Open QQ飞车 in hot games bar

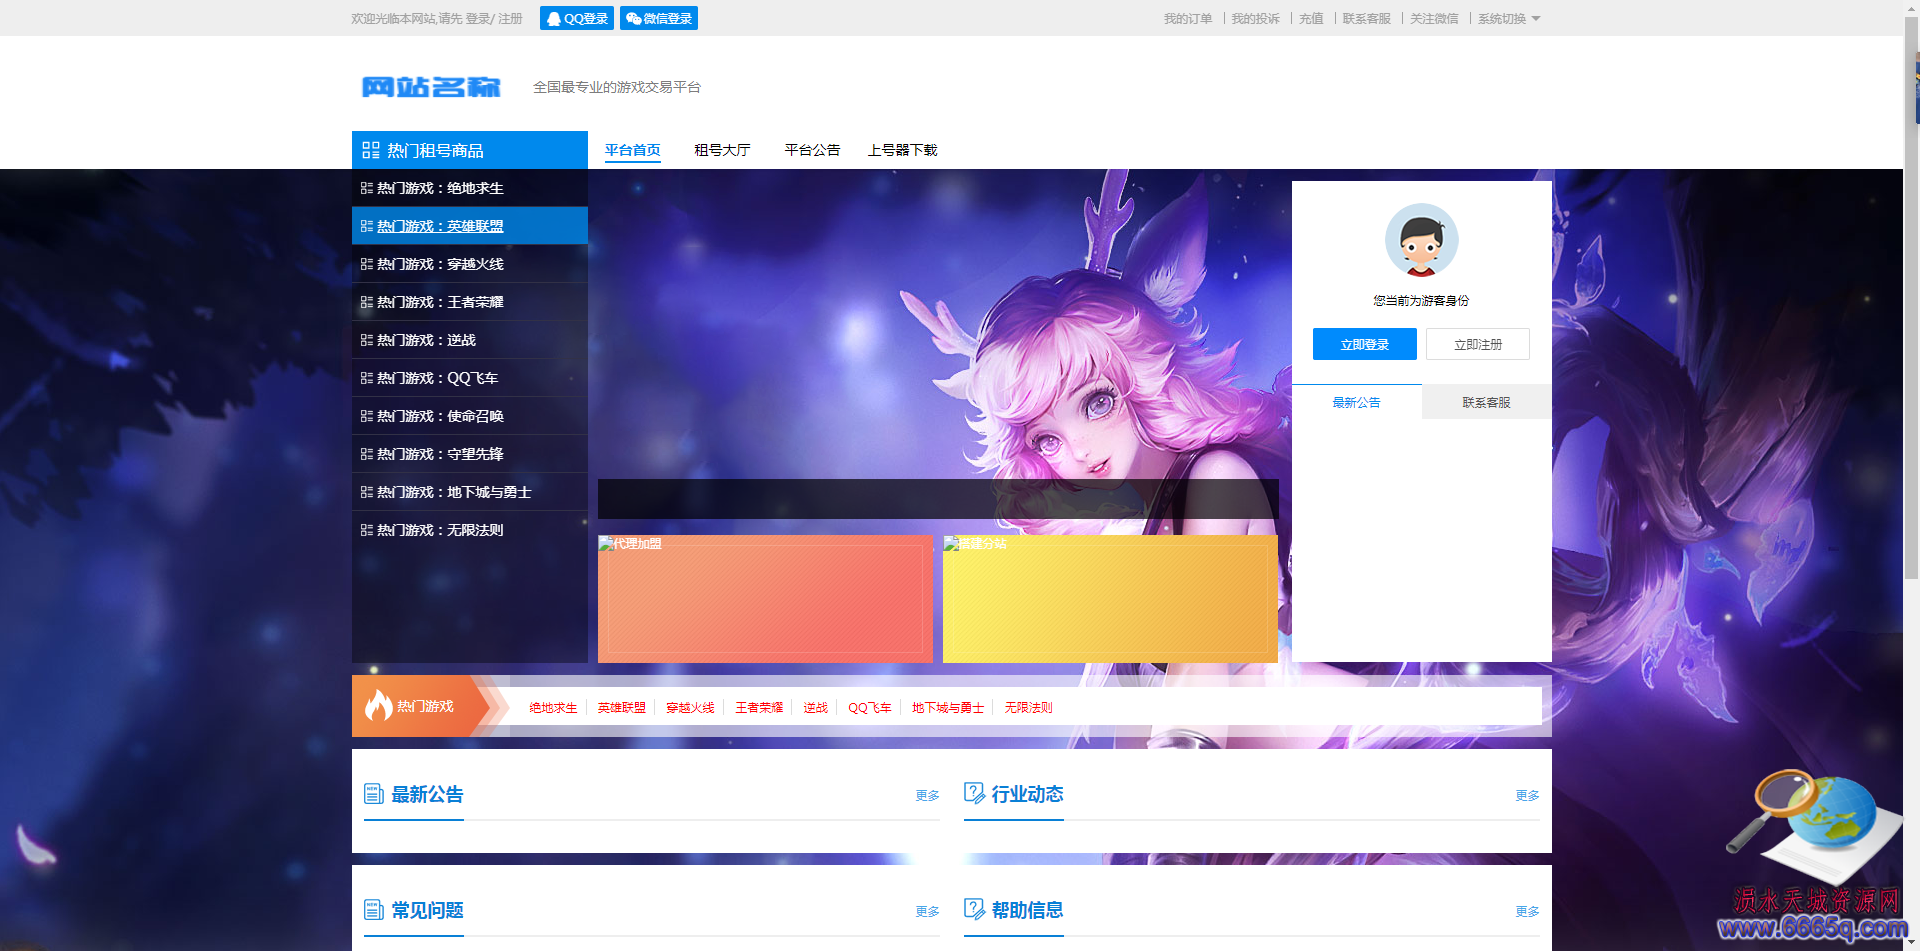870,708
